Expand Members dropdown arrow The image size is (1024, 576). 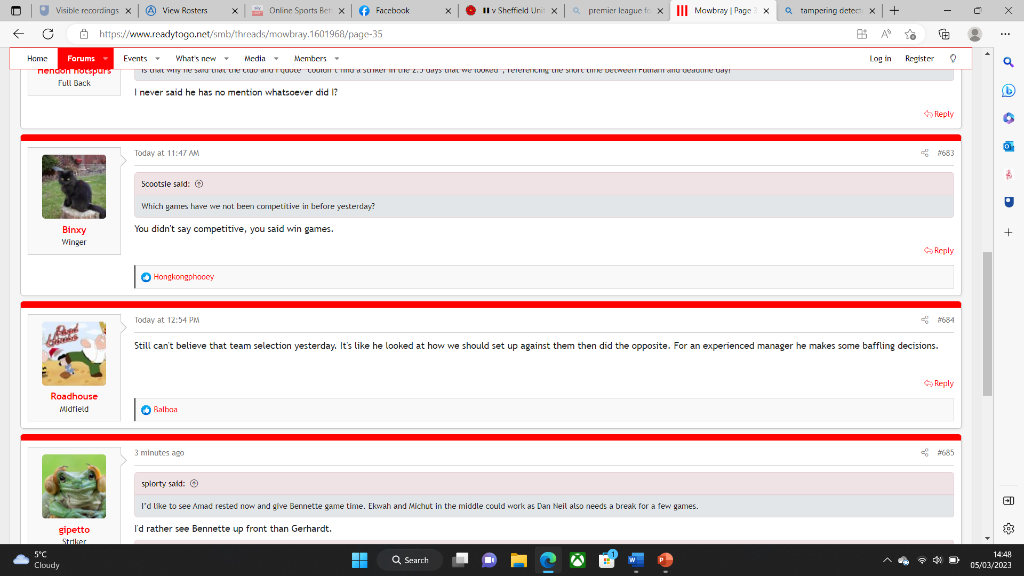click(337, 59)
